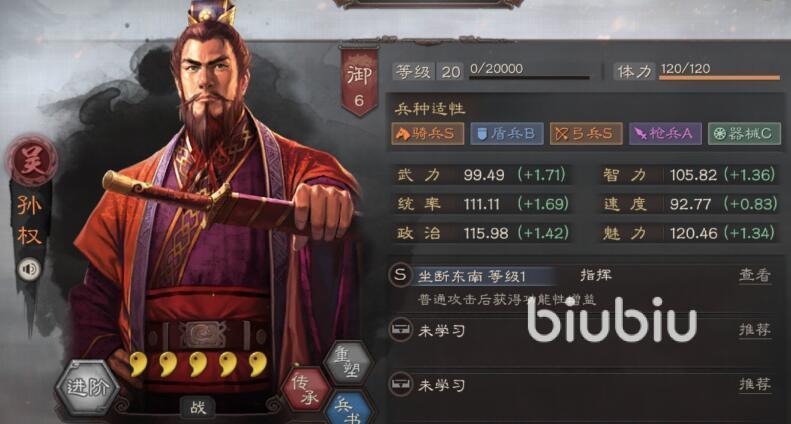The width and height of the screenshot is (791, 424).
Task: Play Sun Quan voice speaker icon
Action: click(29, 269)
